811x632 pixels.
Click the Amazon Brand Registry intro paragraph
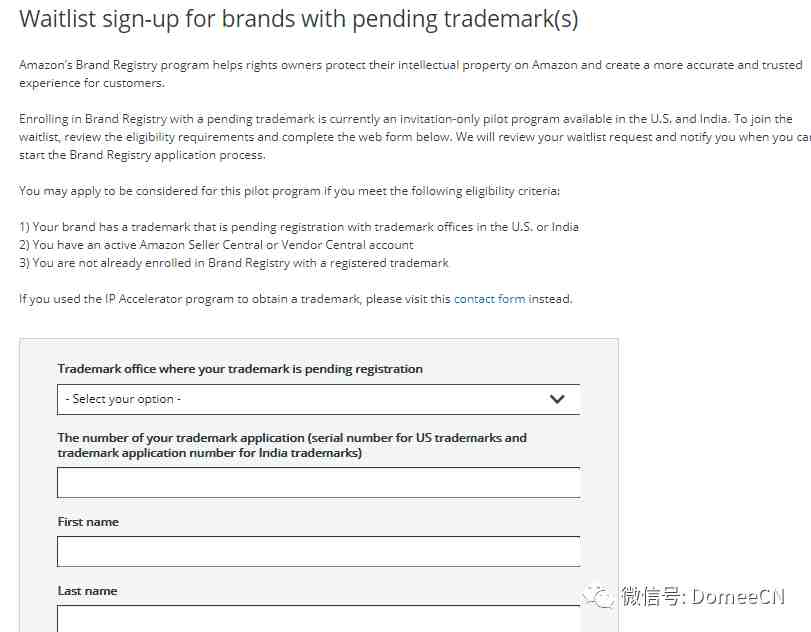(x=411, y=74)
